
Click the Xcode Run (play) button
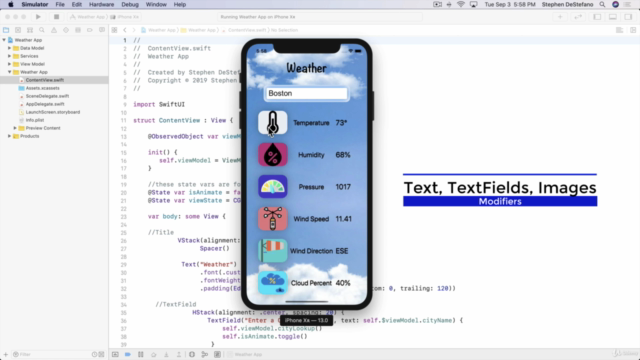click(x=38, y=17)
